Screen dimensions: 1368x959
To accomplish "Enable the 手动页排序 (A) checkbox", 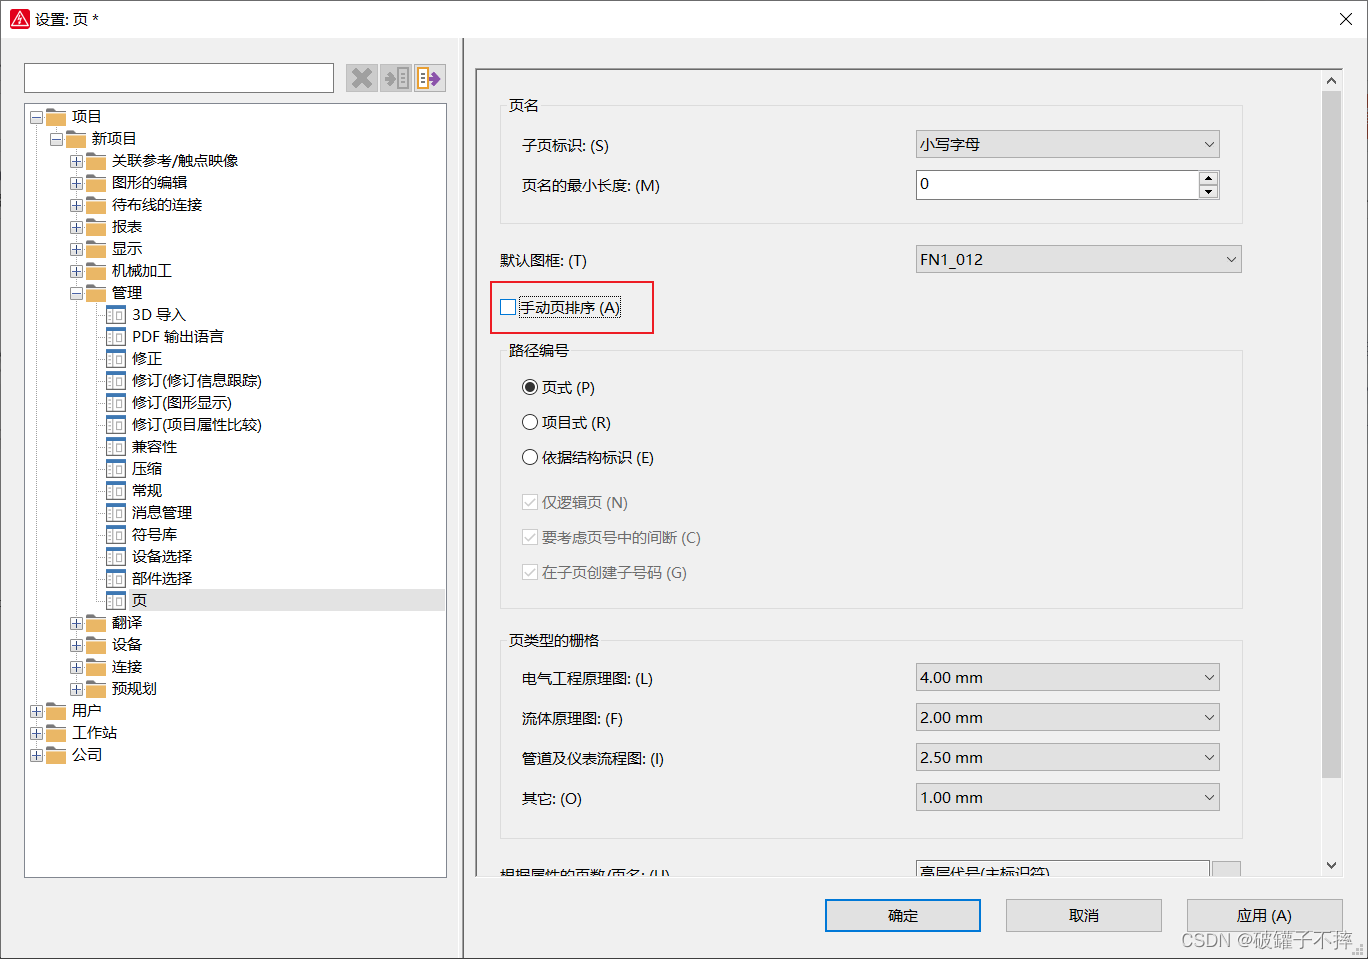I will click(x=508, y=307).
